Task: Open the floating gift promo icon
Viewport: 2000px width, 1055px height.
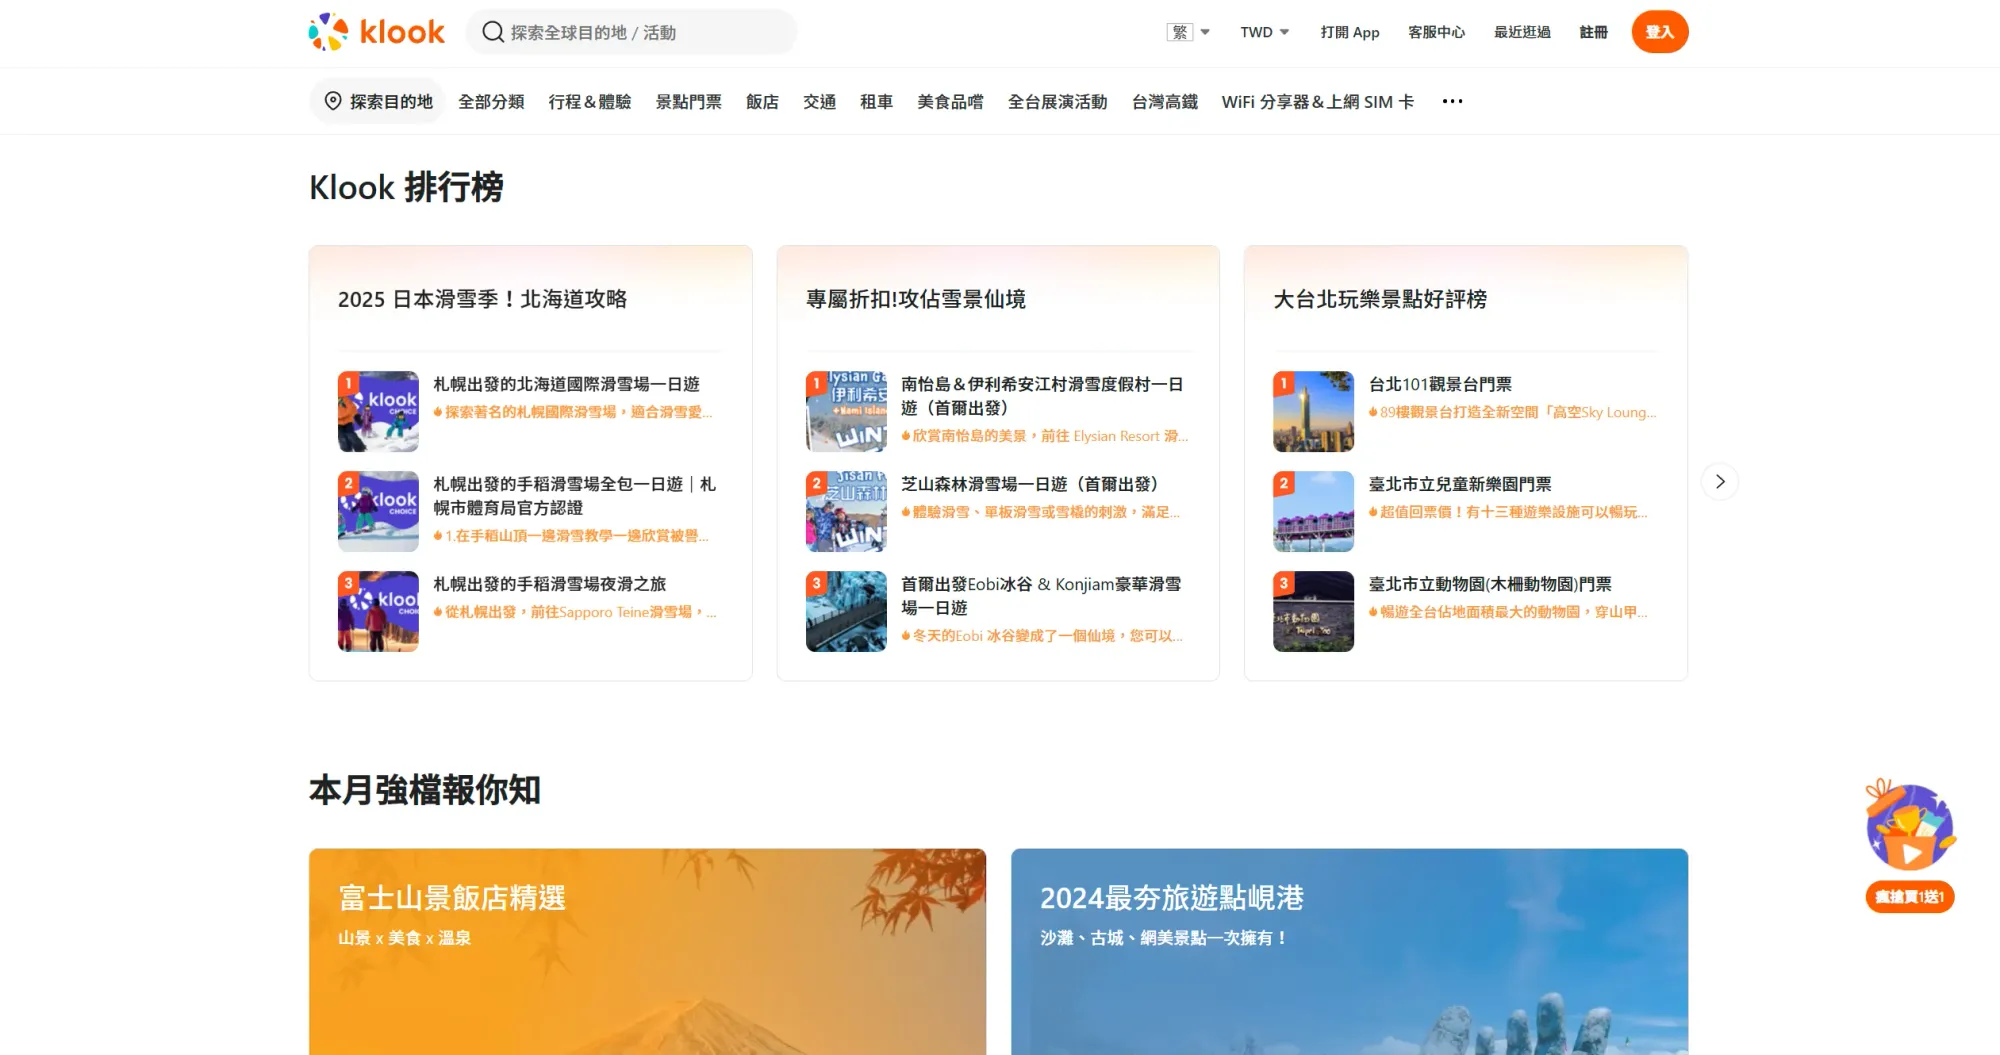Action: [x=1910, y=825]
